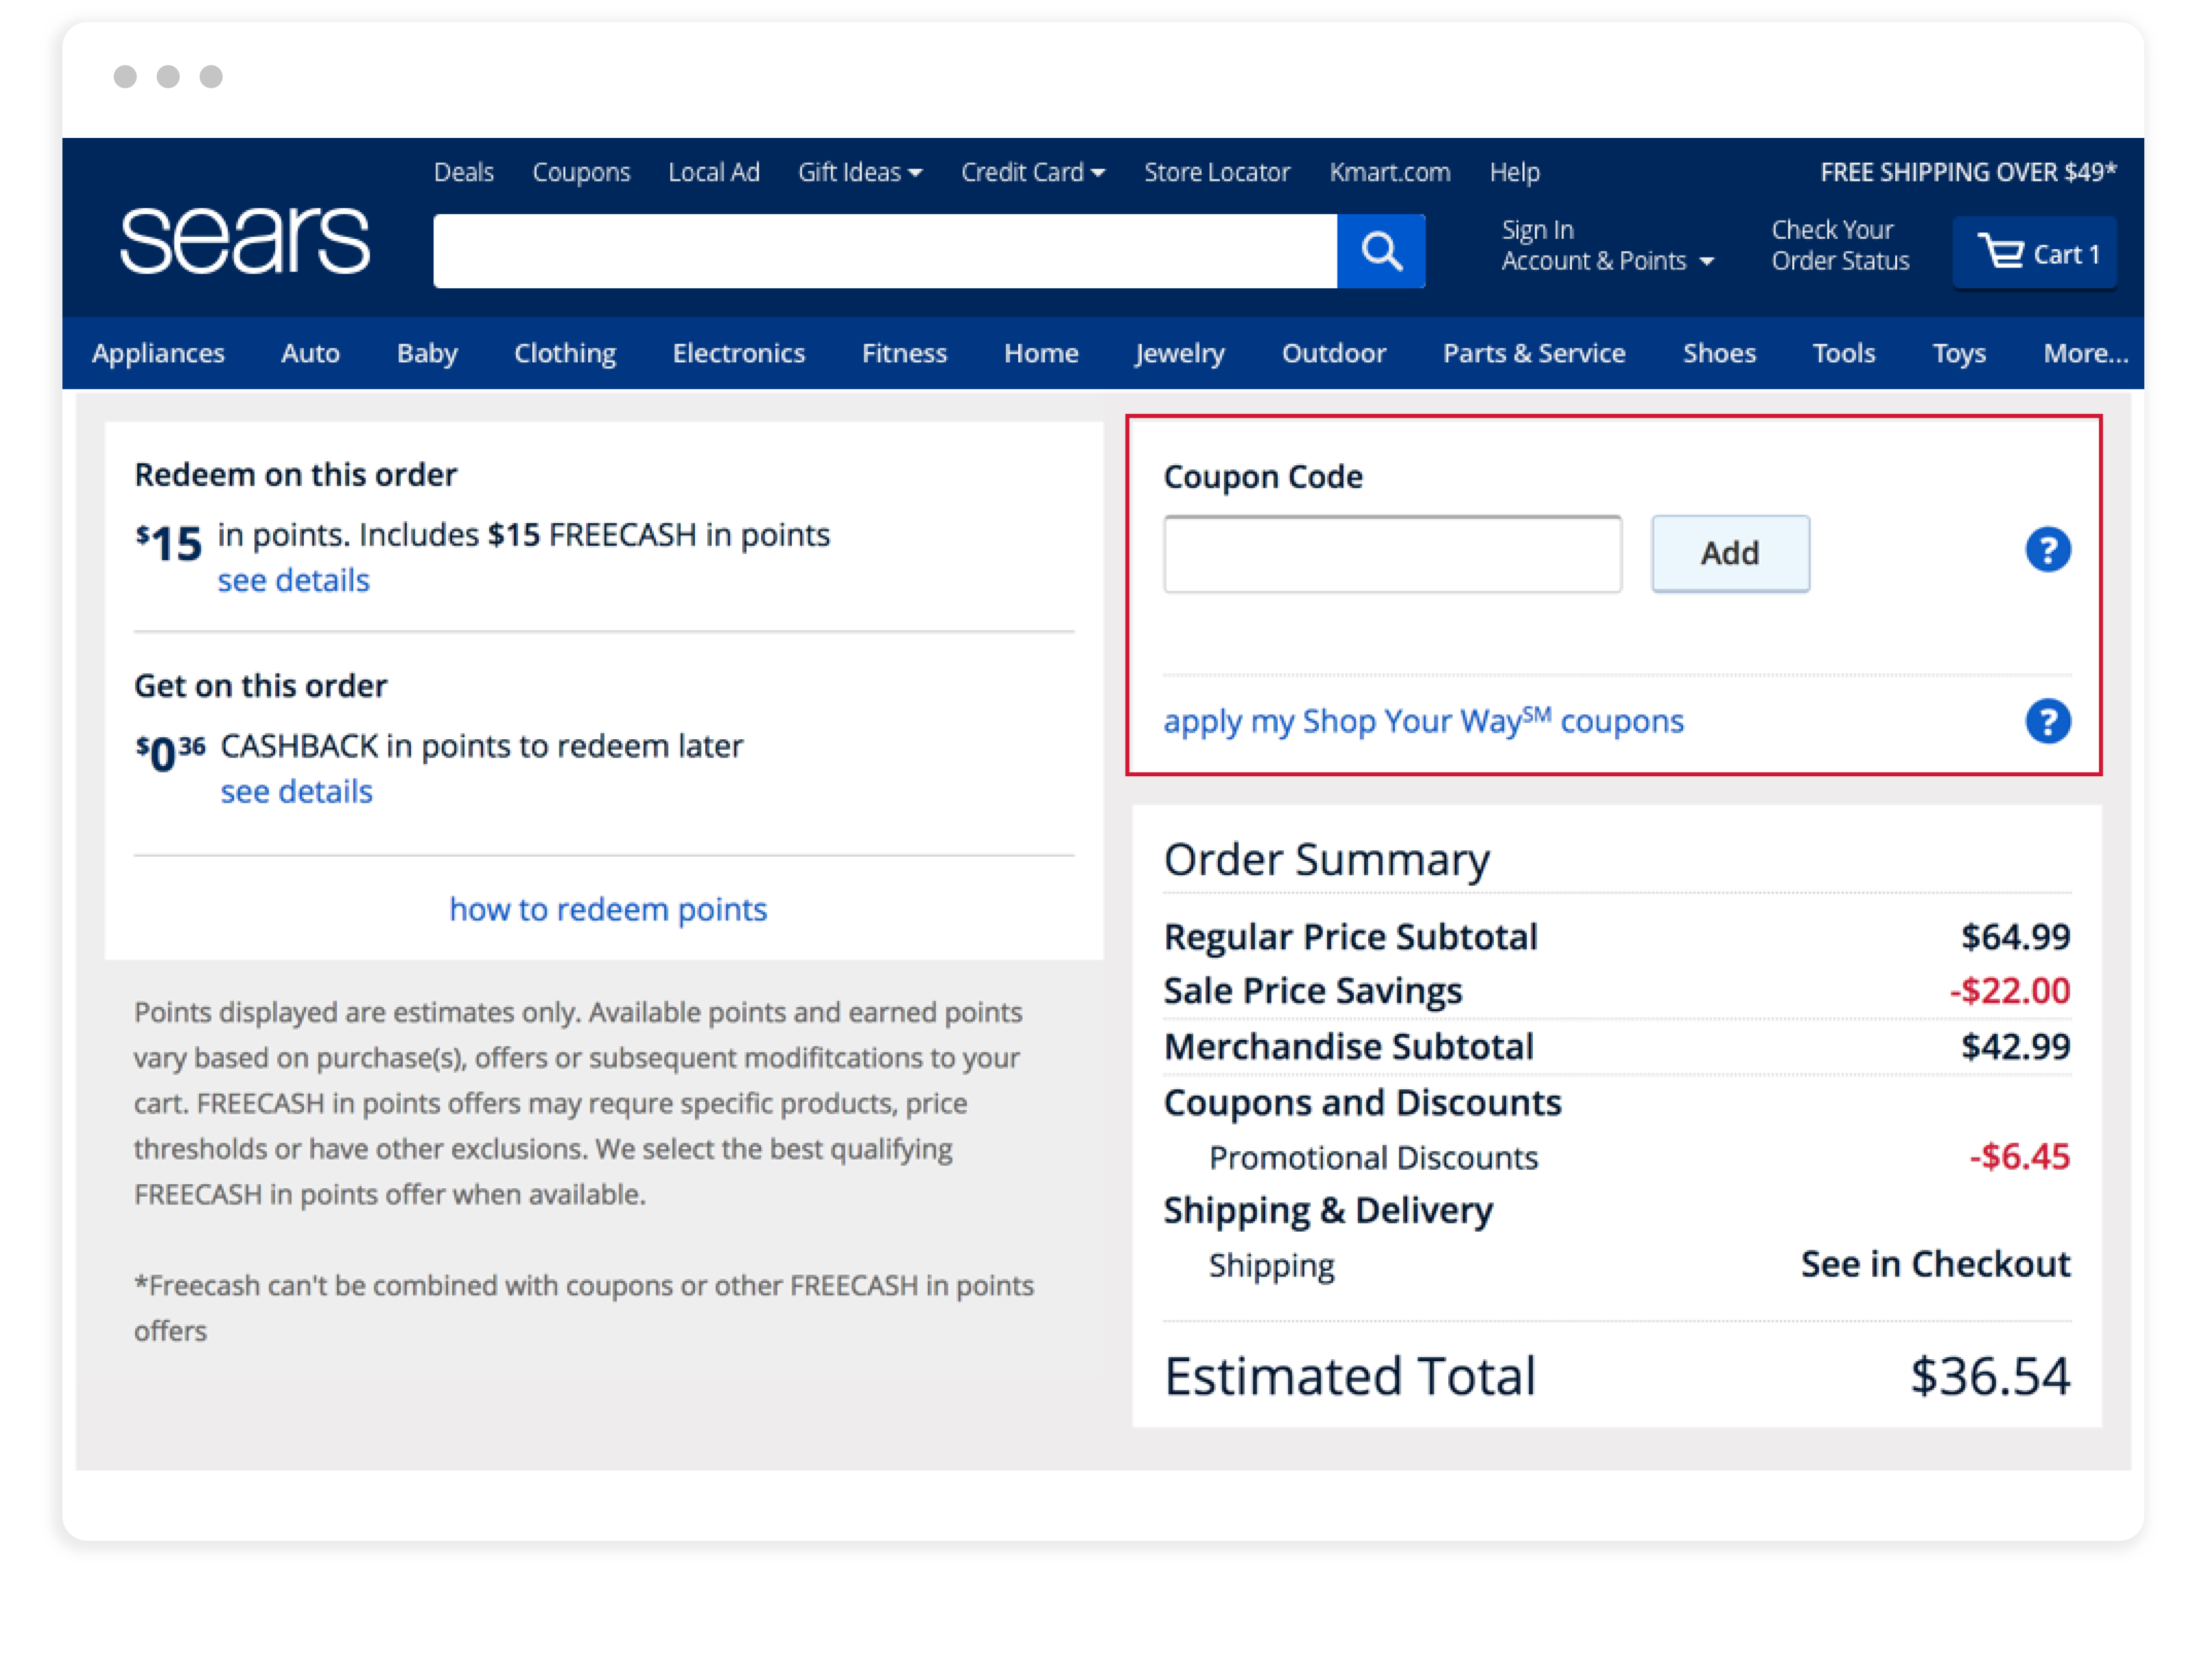Open the More... departments menu
This screenshot has width=2212, height=1680.
(2085, 353)
